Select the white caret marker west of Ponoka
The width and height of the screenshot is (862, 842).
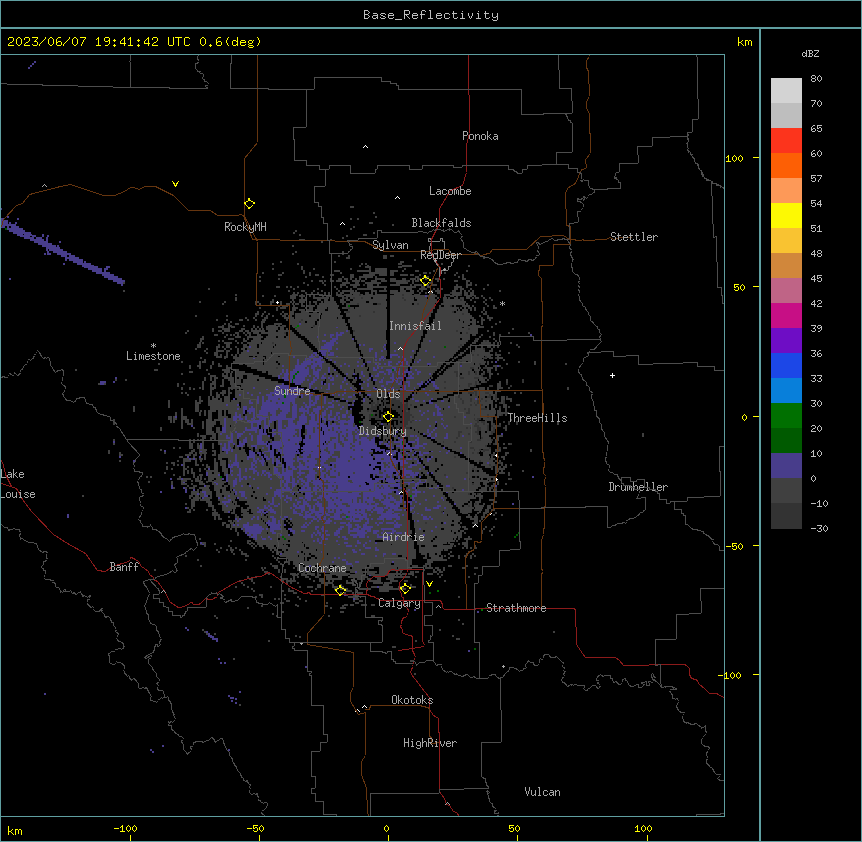(366, 147)
